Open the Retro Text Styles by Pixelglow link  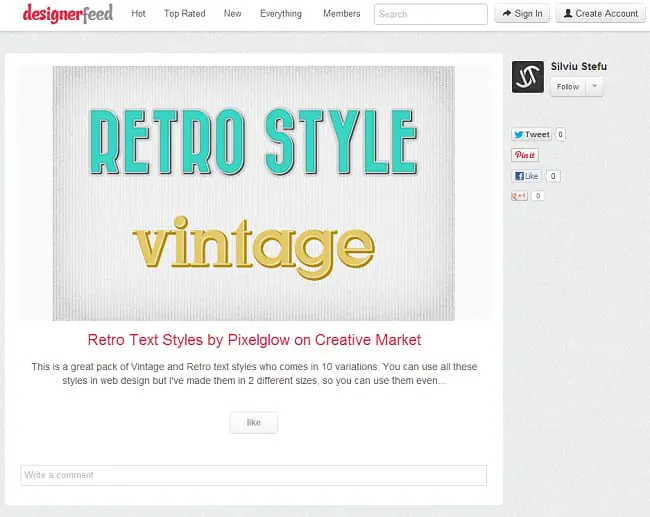254,340
